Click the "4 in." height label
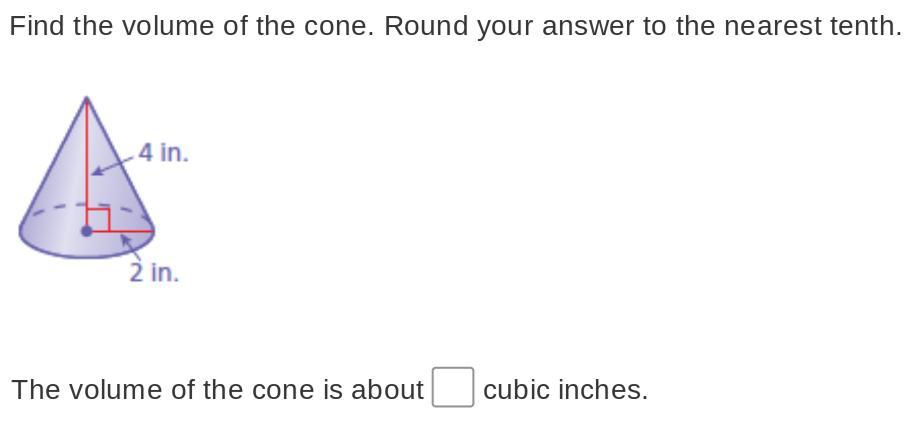Viewport: 908px width, 423px height. [164, 153]
